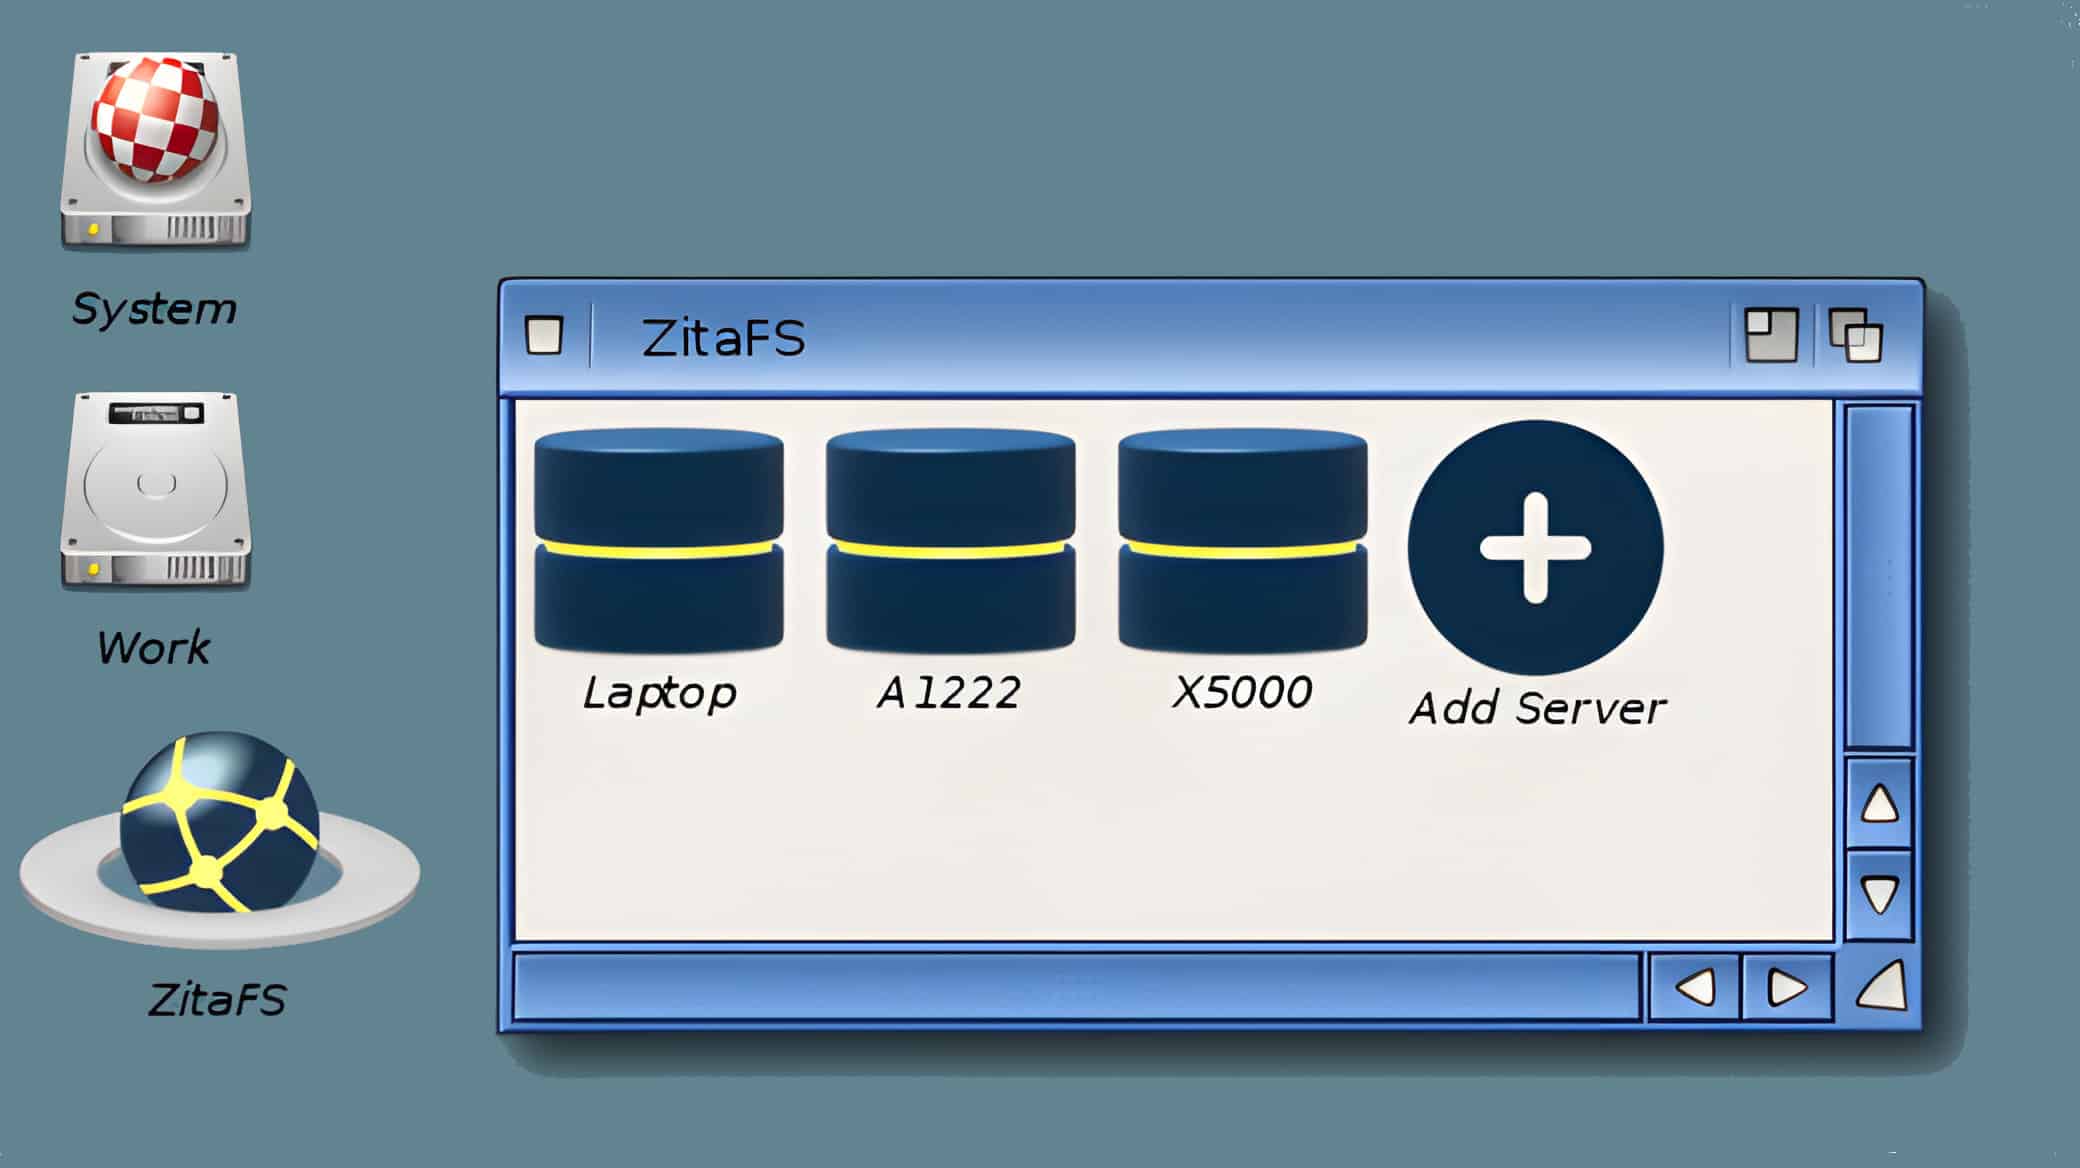This screenshot has height=1168, width=2080.
Task: Click the window resize corner gadget
Action: pyautogui.click(x=1881, y=986)
